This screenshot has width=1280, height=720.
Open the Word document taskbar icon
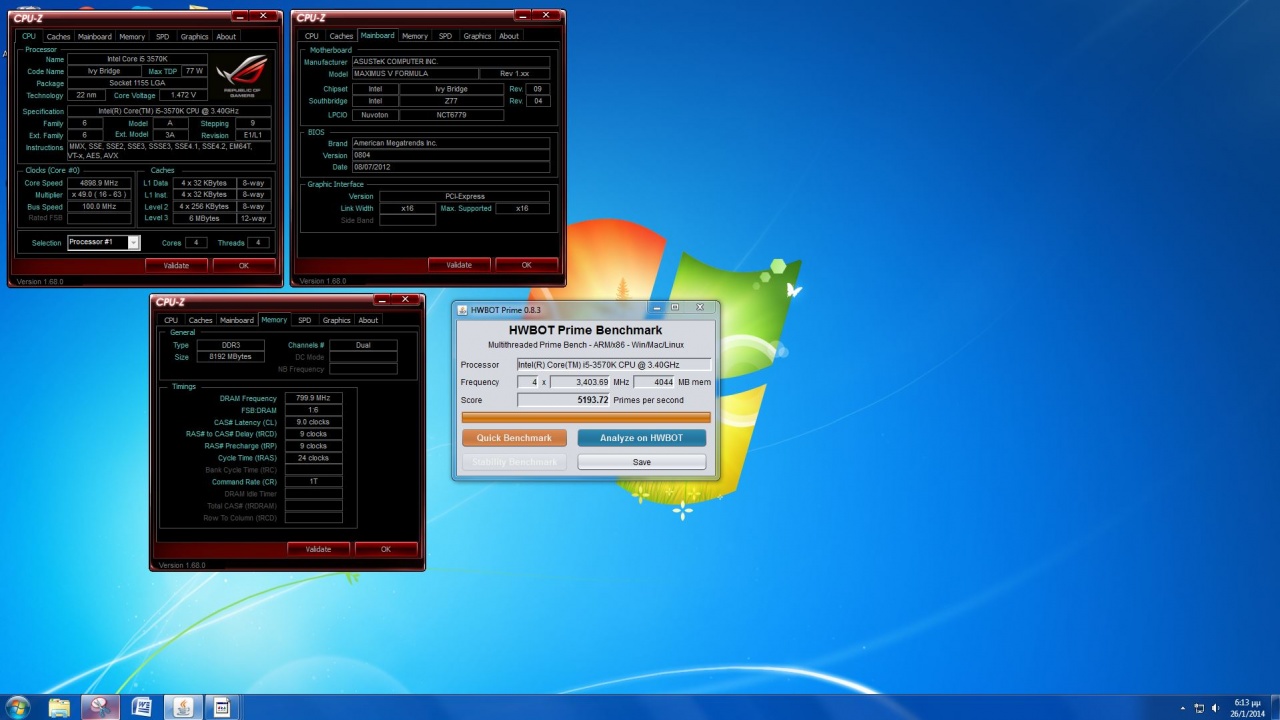(141, 708)
